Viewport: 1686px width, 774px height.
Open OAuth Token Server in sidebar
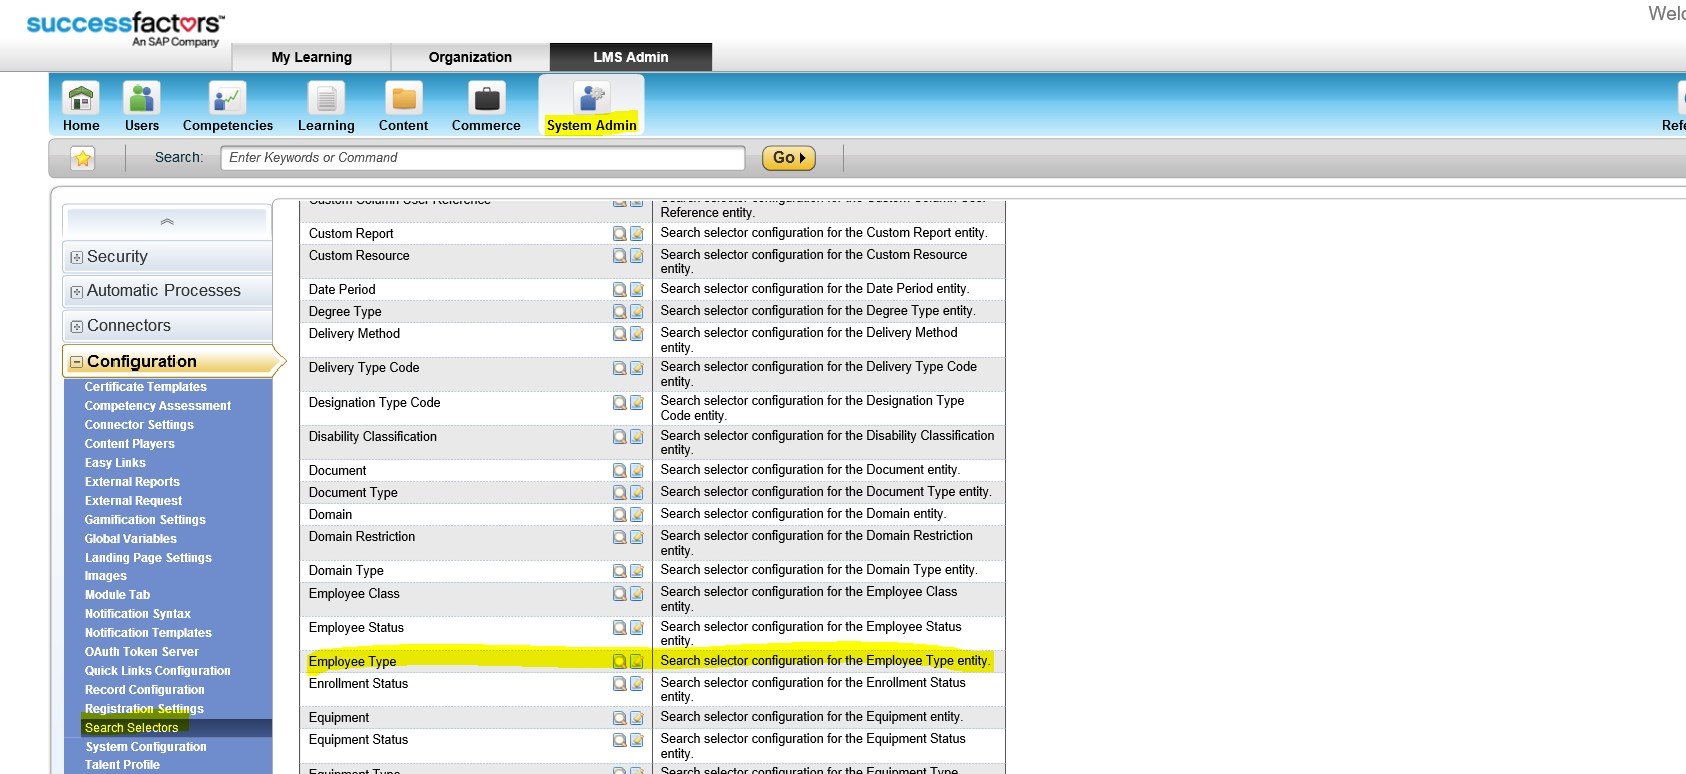(141, 652)
